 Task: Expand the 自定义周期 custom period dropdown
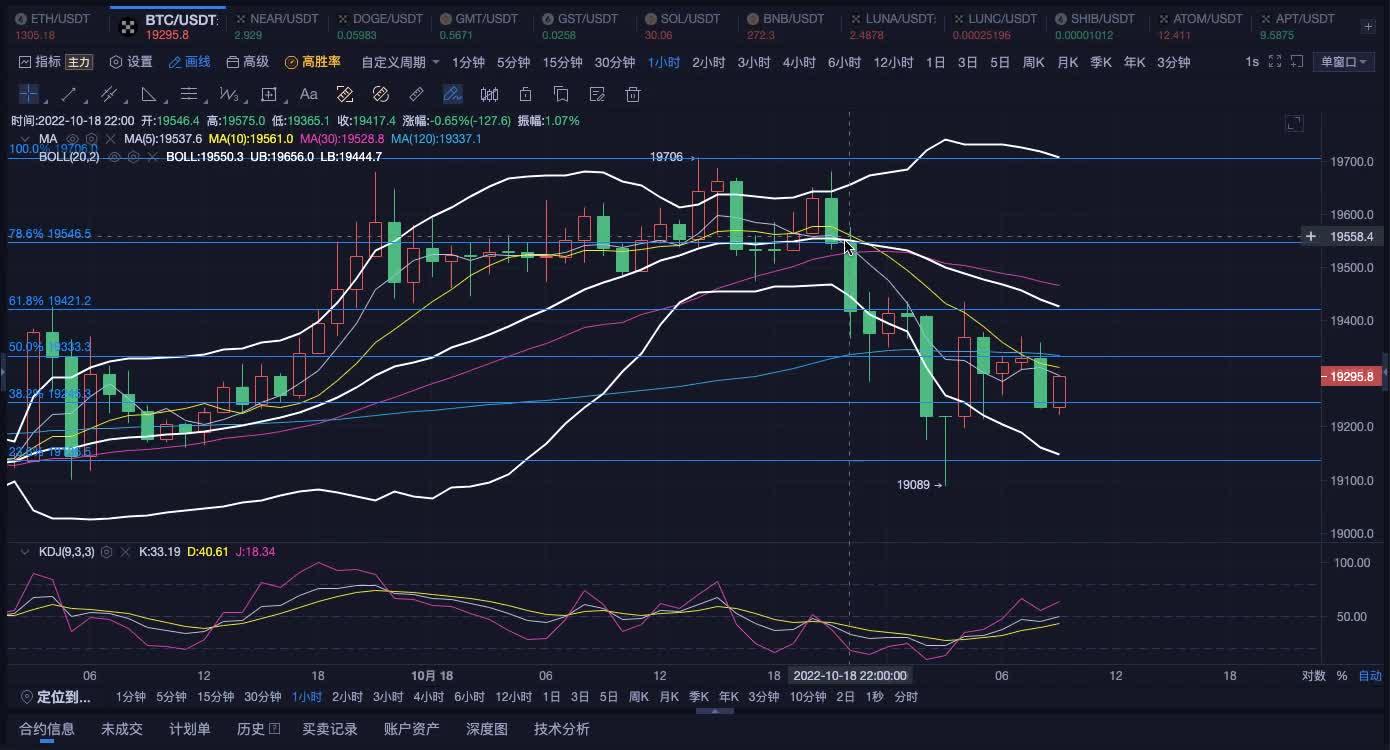(x=400, y=62)
